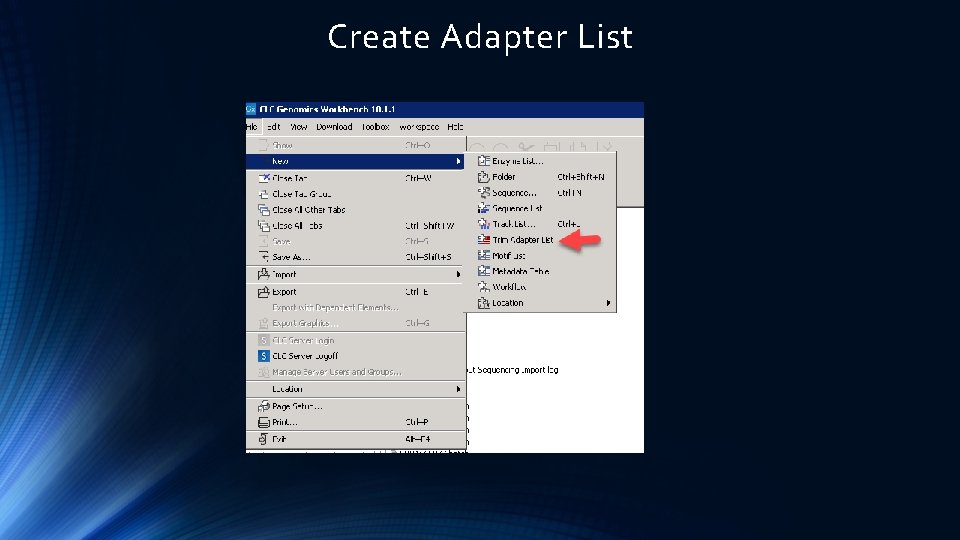Image resolution: width=960 pixels, height=540 pixels.
Task: Click the Close All Tabs icon
Action: [x=264, y=225]
